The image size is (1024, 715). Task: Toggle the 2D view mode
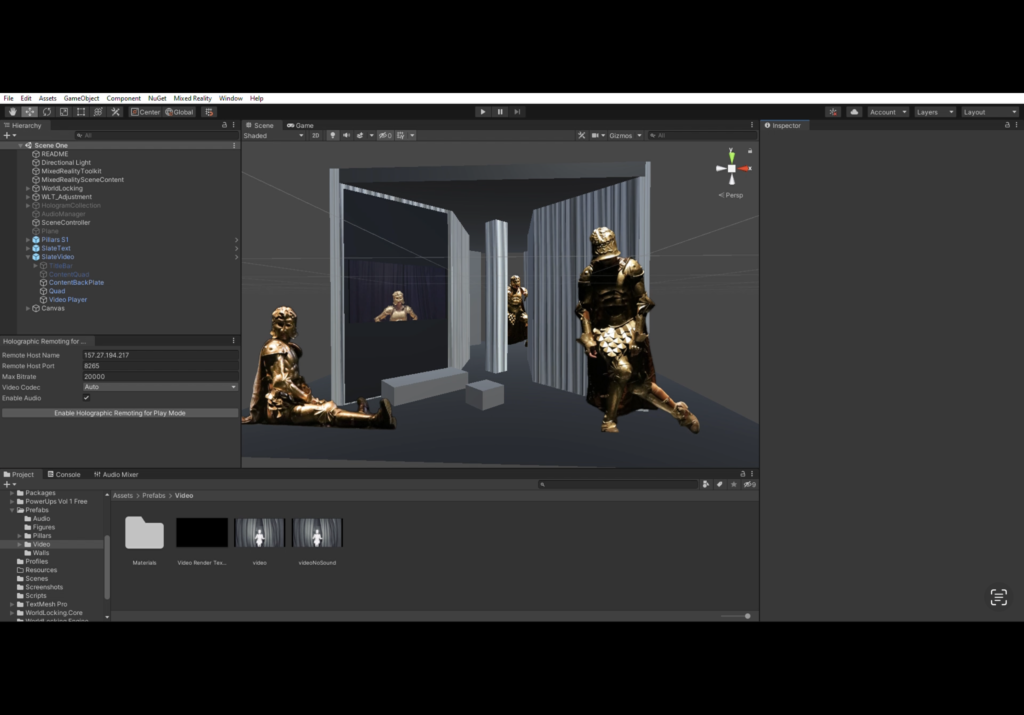pos(315,135)
